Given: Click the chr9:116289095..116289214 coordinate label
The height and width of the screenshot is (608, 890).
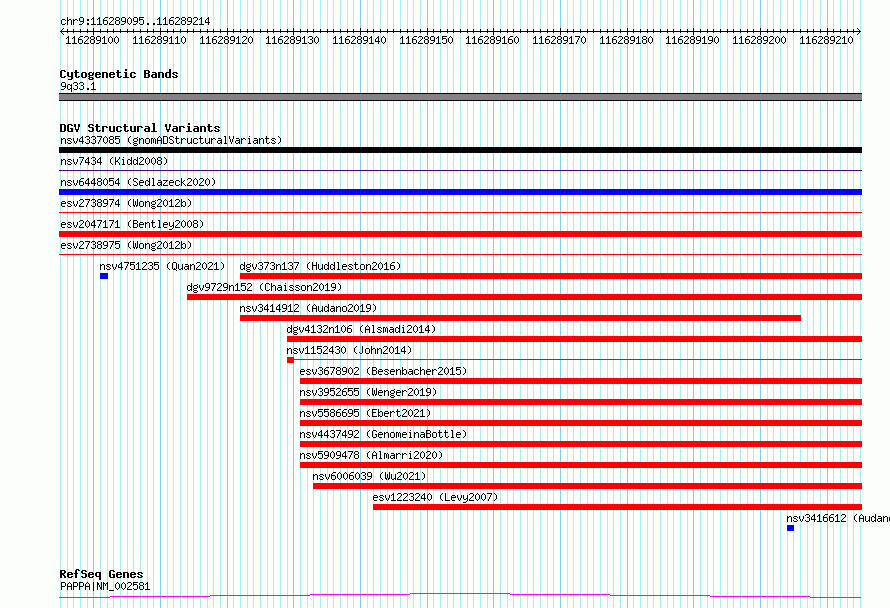Looking at the screenshot, I should click(135, 21).
